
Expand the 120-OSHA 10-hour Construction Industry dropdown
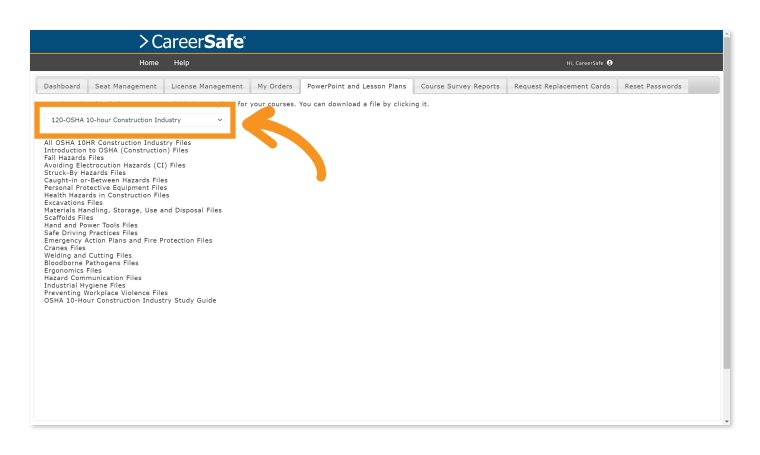point(134,120)
